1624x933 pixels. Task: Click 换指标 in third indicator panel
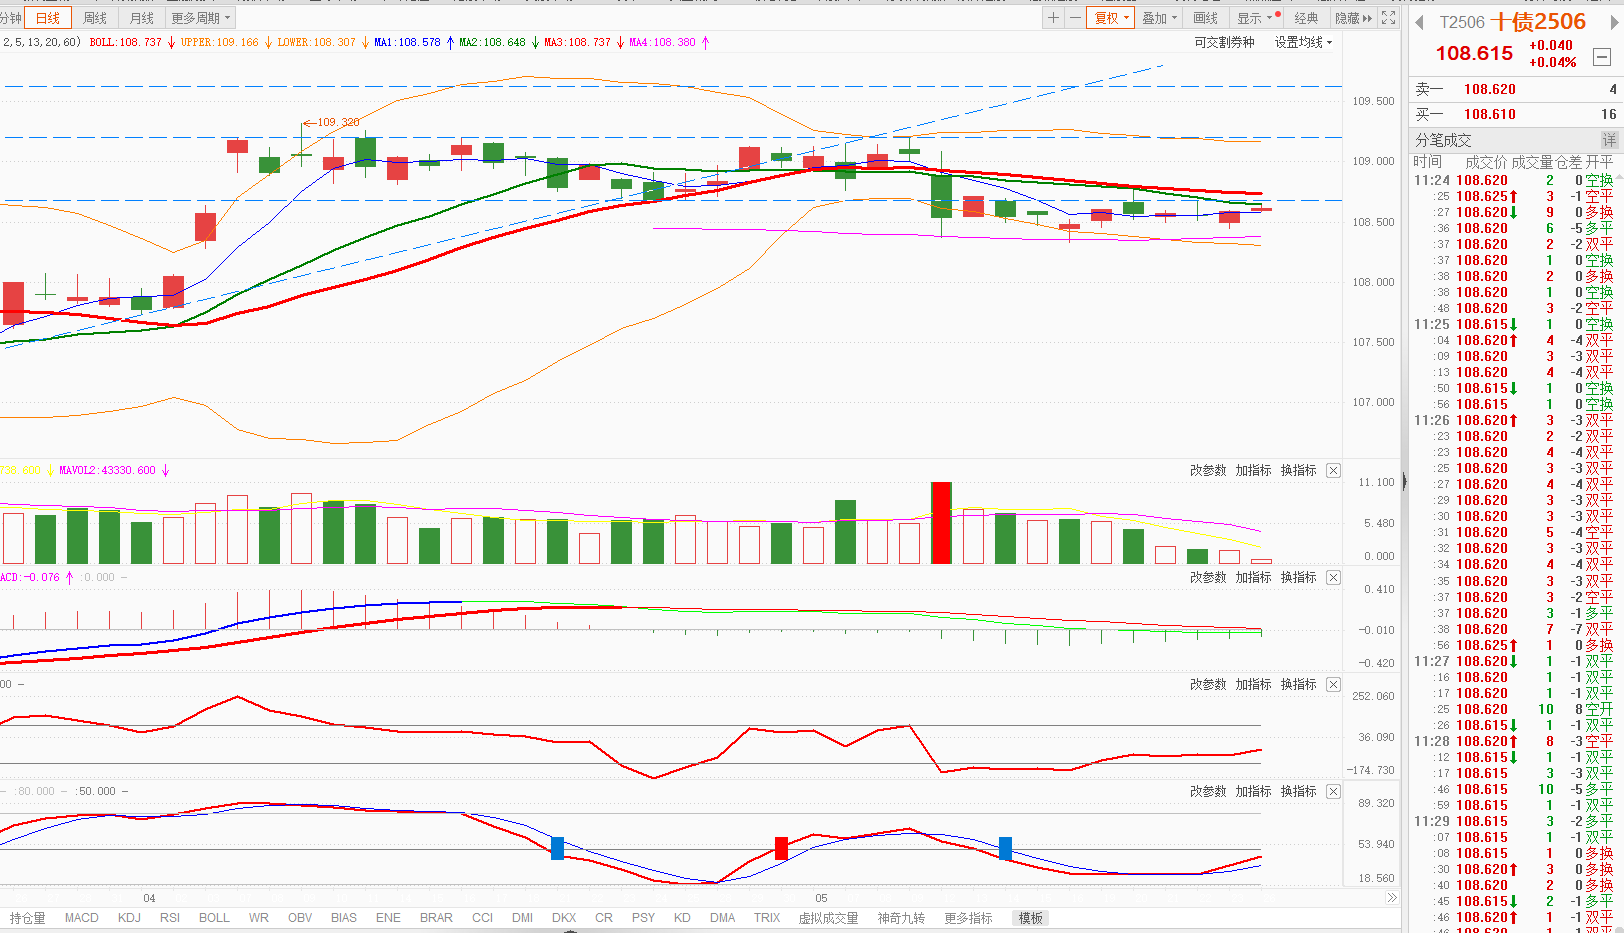point(1298,684)
